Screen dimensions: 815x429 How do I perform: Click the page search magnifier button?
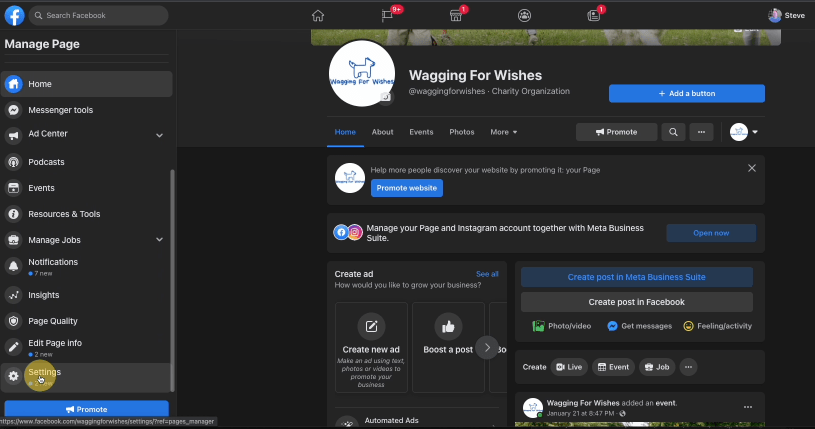[x=673, y=132]
